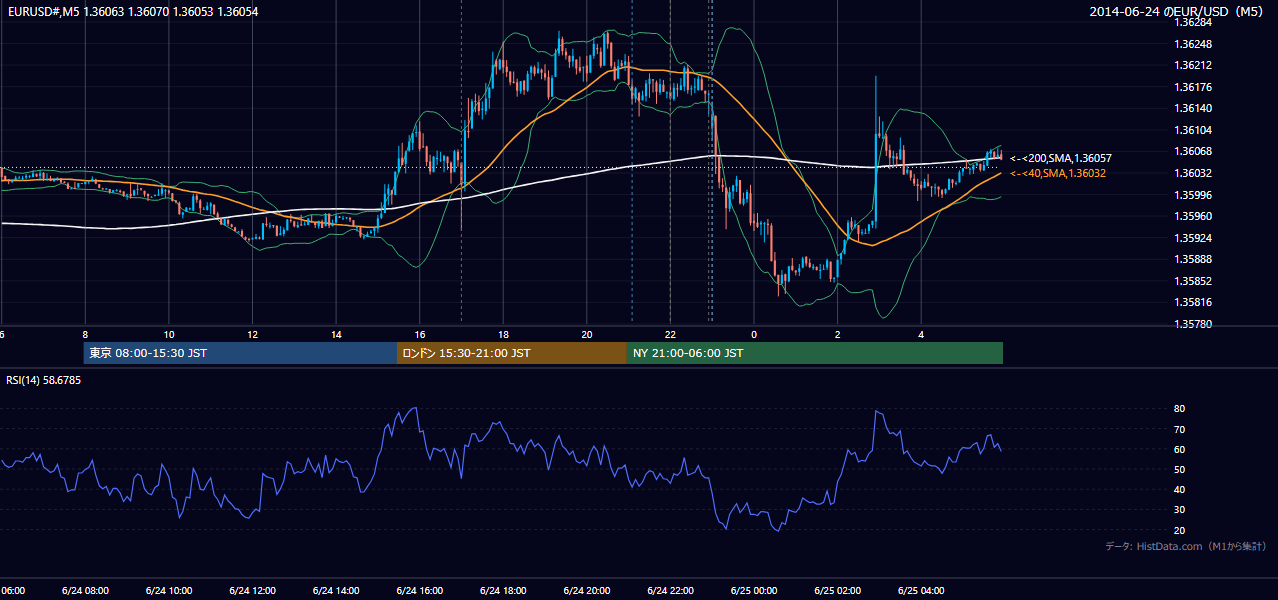Viewport: 1278px width, 600px height.
Task: Click the 1.35960 price axis label
Action: point(1193,216)
